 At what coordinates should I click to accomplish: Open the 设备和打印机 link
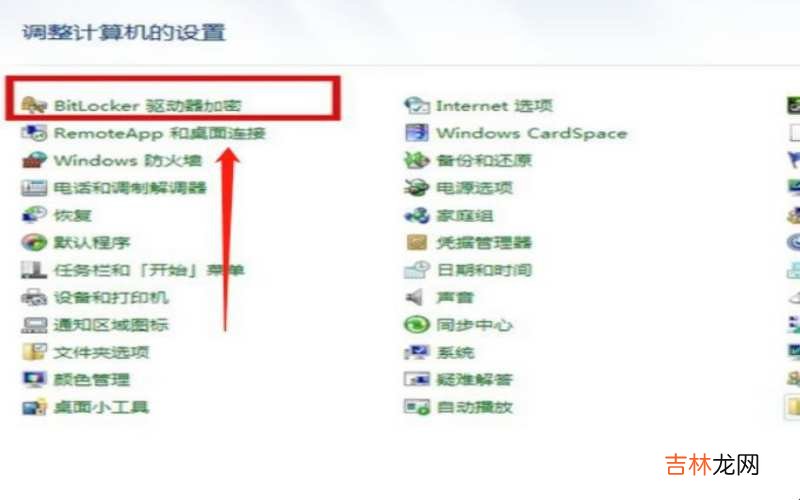point(111,297)
